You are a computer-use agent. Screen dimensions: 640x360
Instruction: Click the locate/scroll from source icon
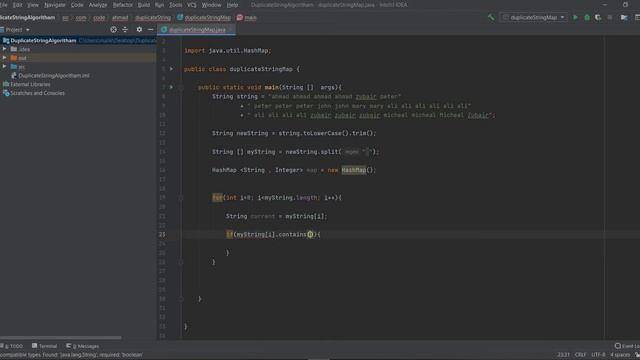click(x=113, y=30)
